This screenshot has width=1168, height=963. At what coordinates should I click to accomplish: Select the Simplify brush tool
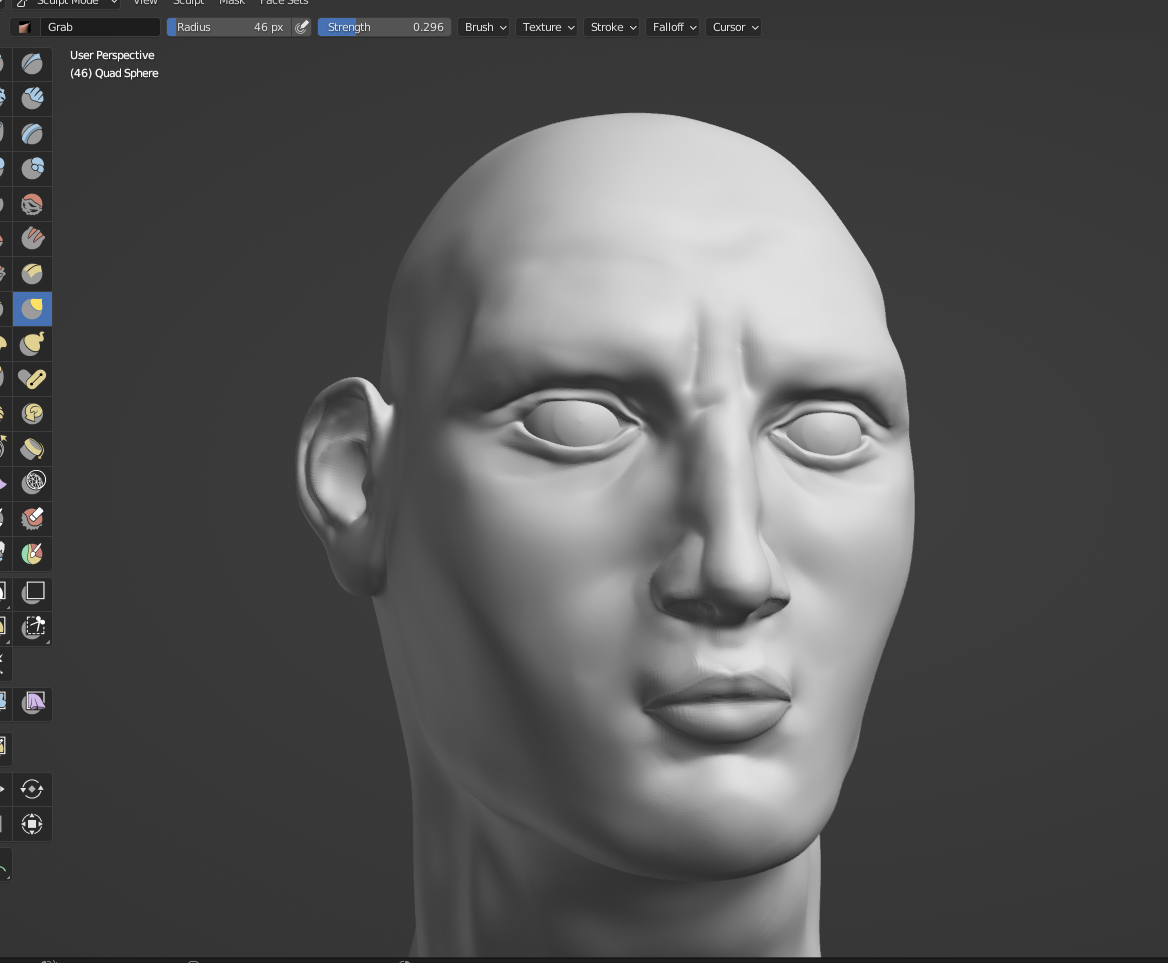coord(32,483)
